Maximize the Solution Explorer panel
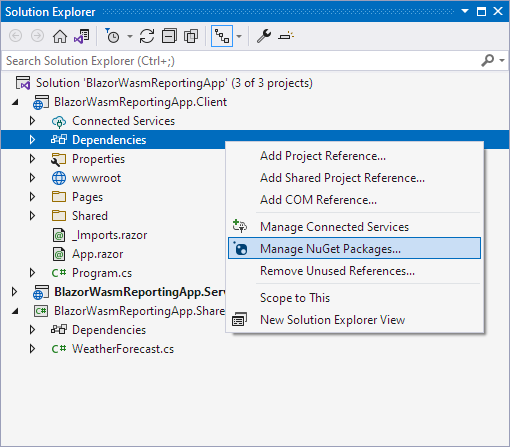Viewport: 510px width, 447px height. [481, 12]
